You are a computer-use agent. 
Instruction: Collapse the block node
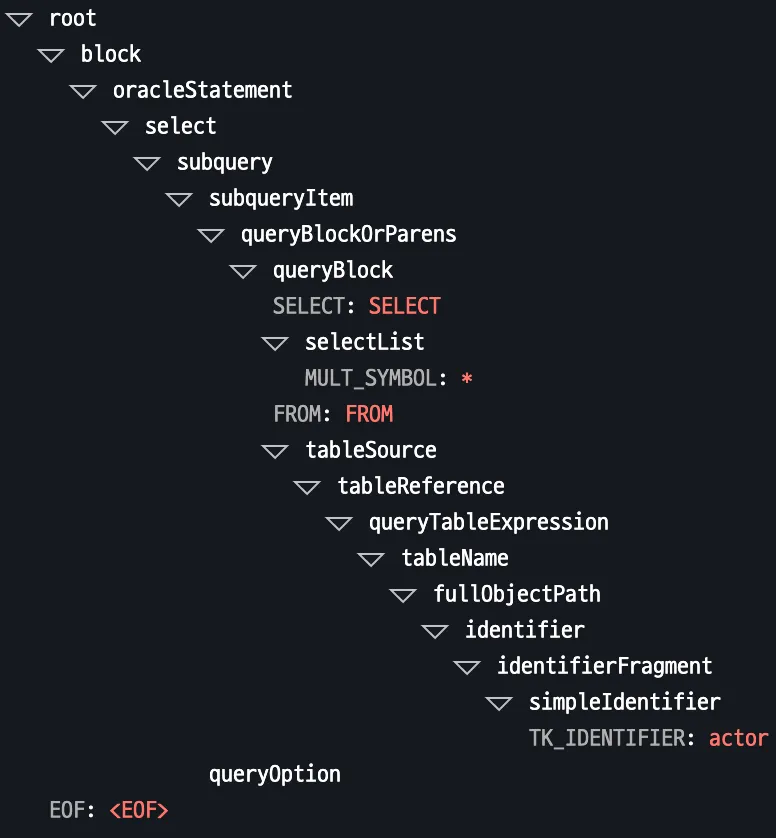point(51,54)
